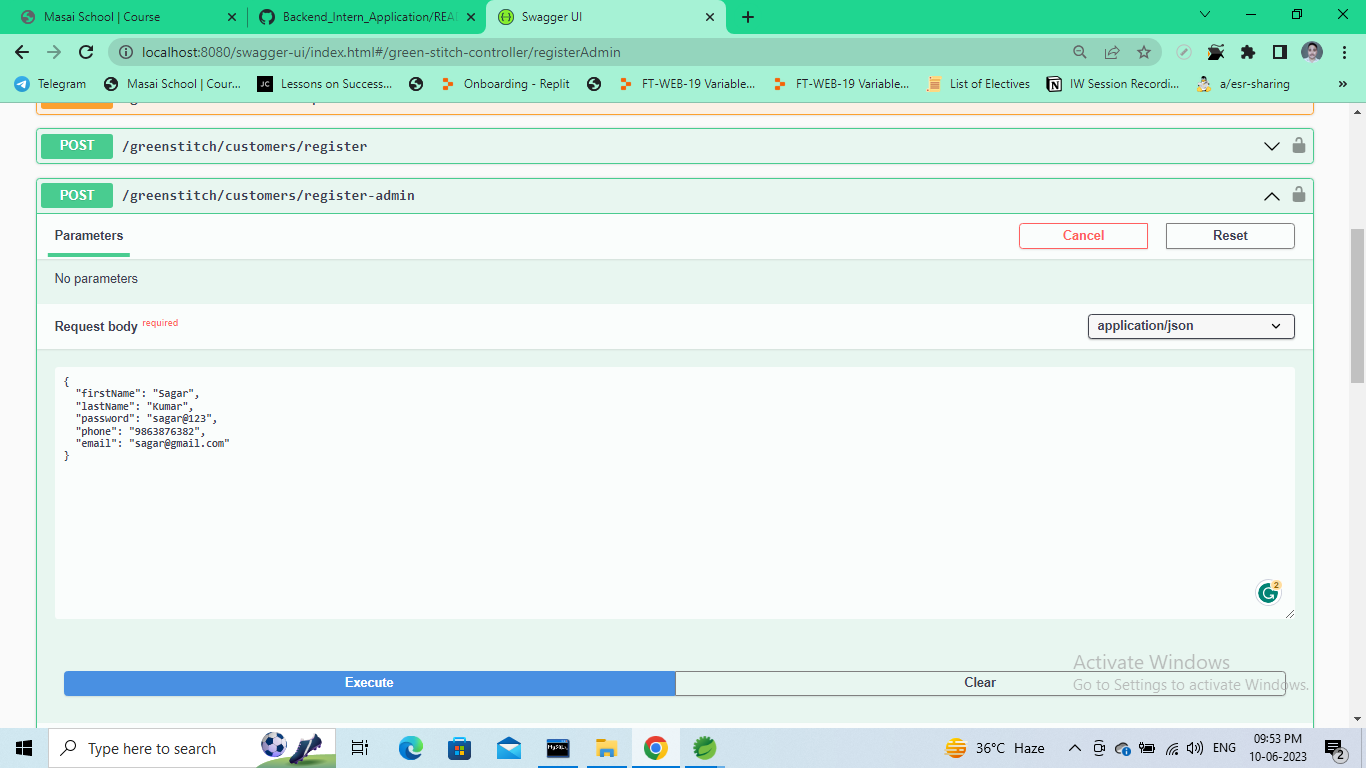
Task: Open the application/json media type dropdown
Action: coord(1190,326)
